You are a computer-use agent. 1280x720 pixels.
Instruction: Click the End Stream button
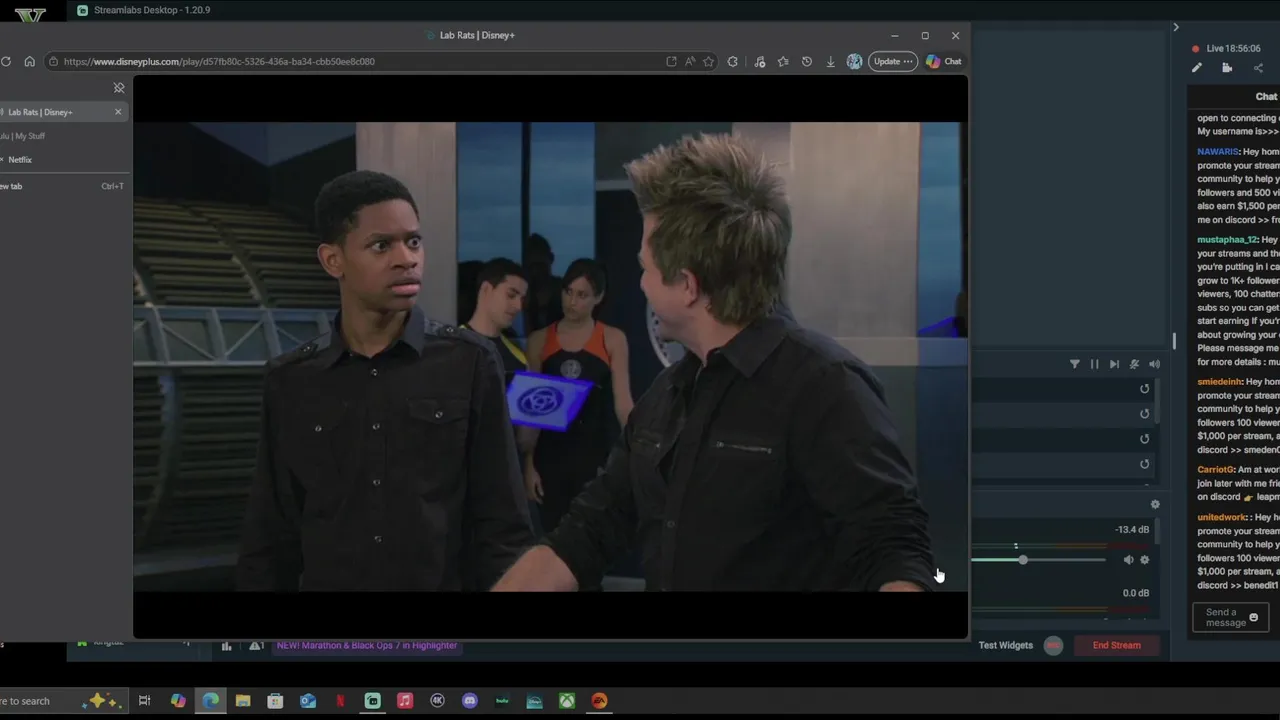(x=1117, y=645)
